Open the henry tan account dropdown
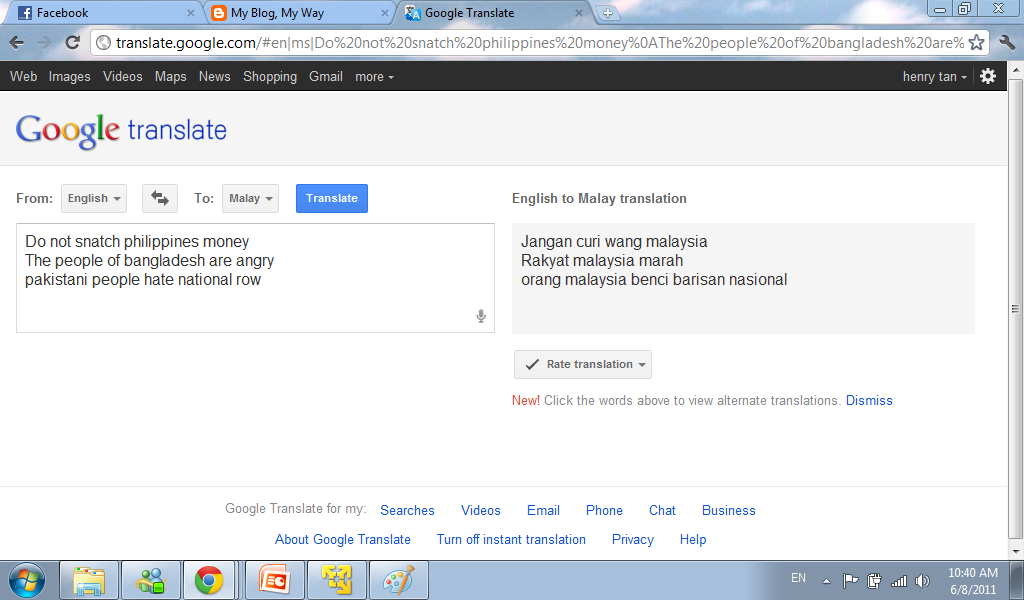Screen dimensions: 1024x600 tap(935, 77)
